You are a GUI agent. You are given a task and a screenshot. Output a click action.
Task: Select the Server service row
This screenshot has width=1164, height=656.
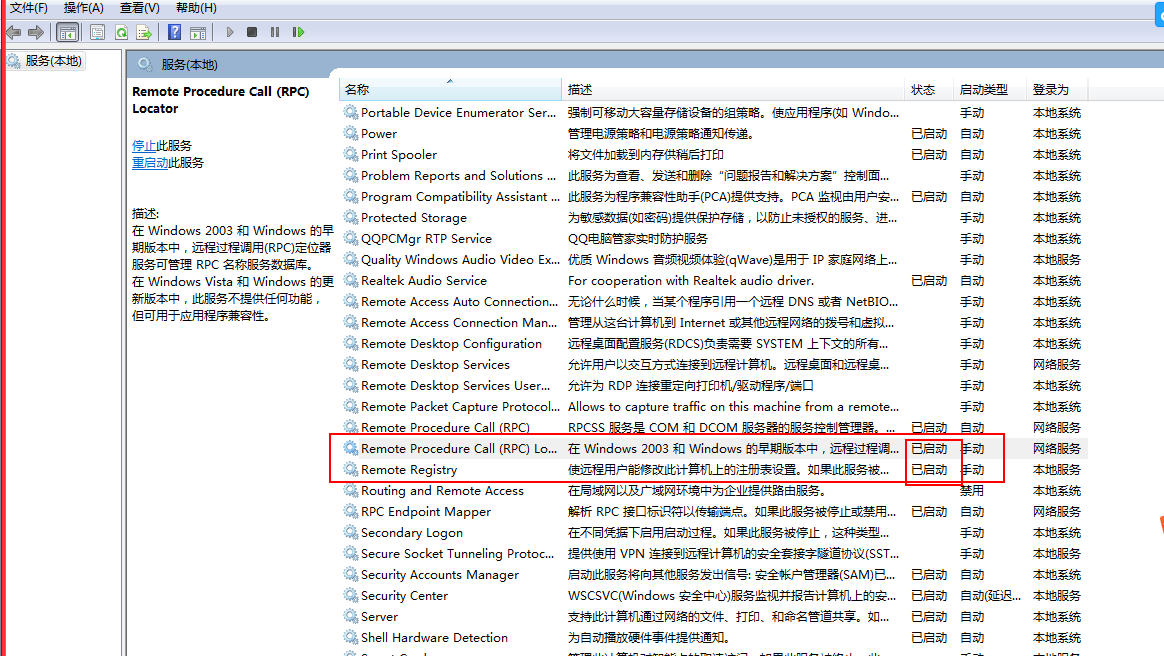coord(713,616)
